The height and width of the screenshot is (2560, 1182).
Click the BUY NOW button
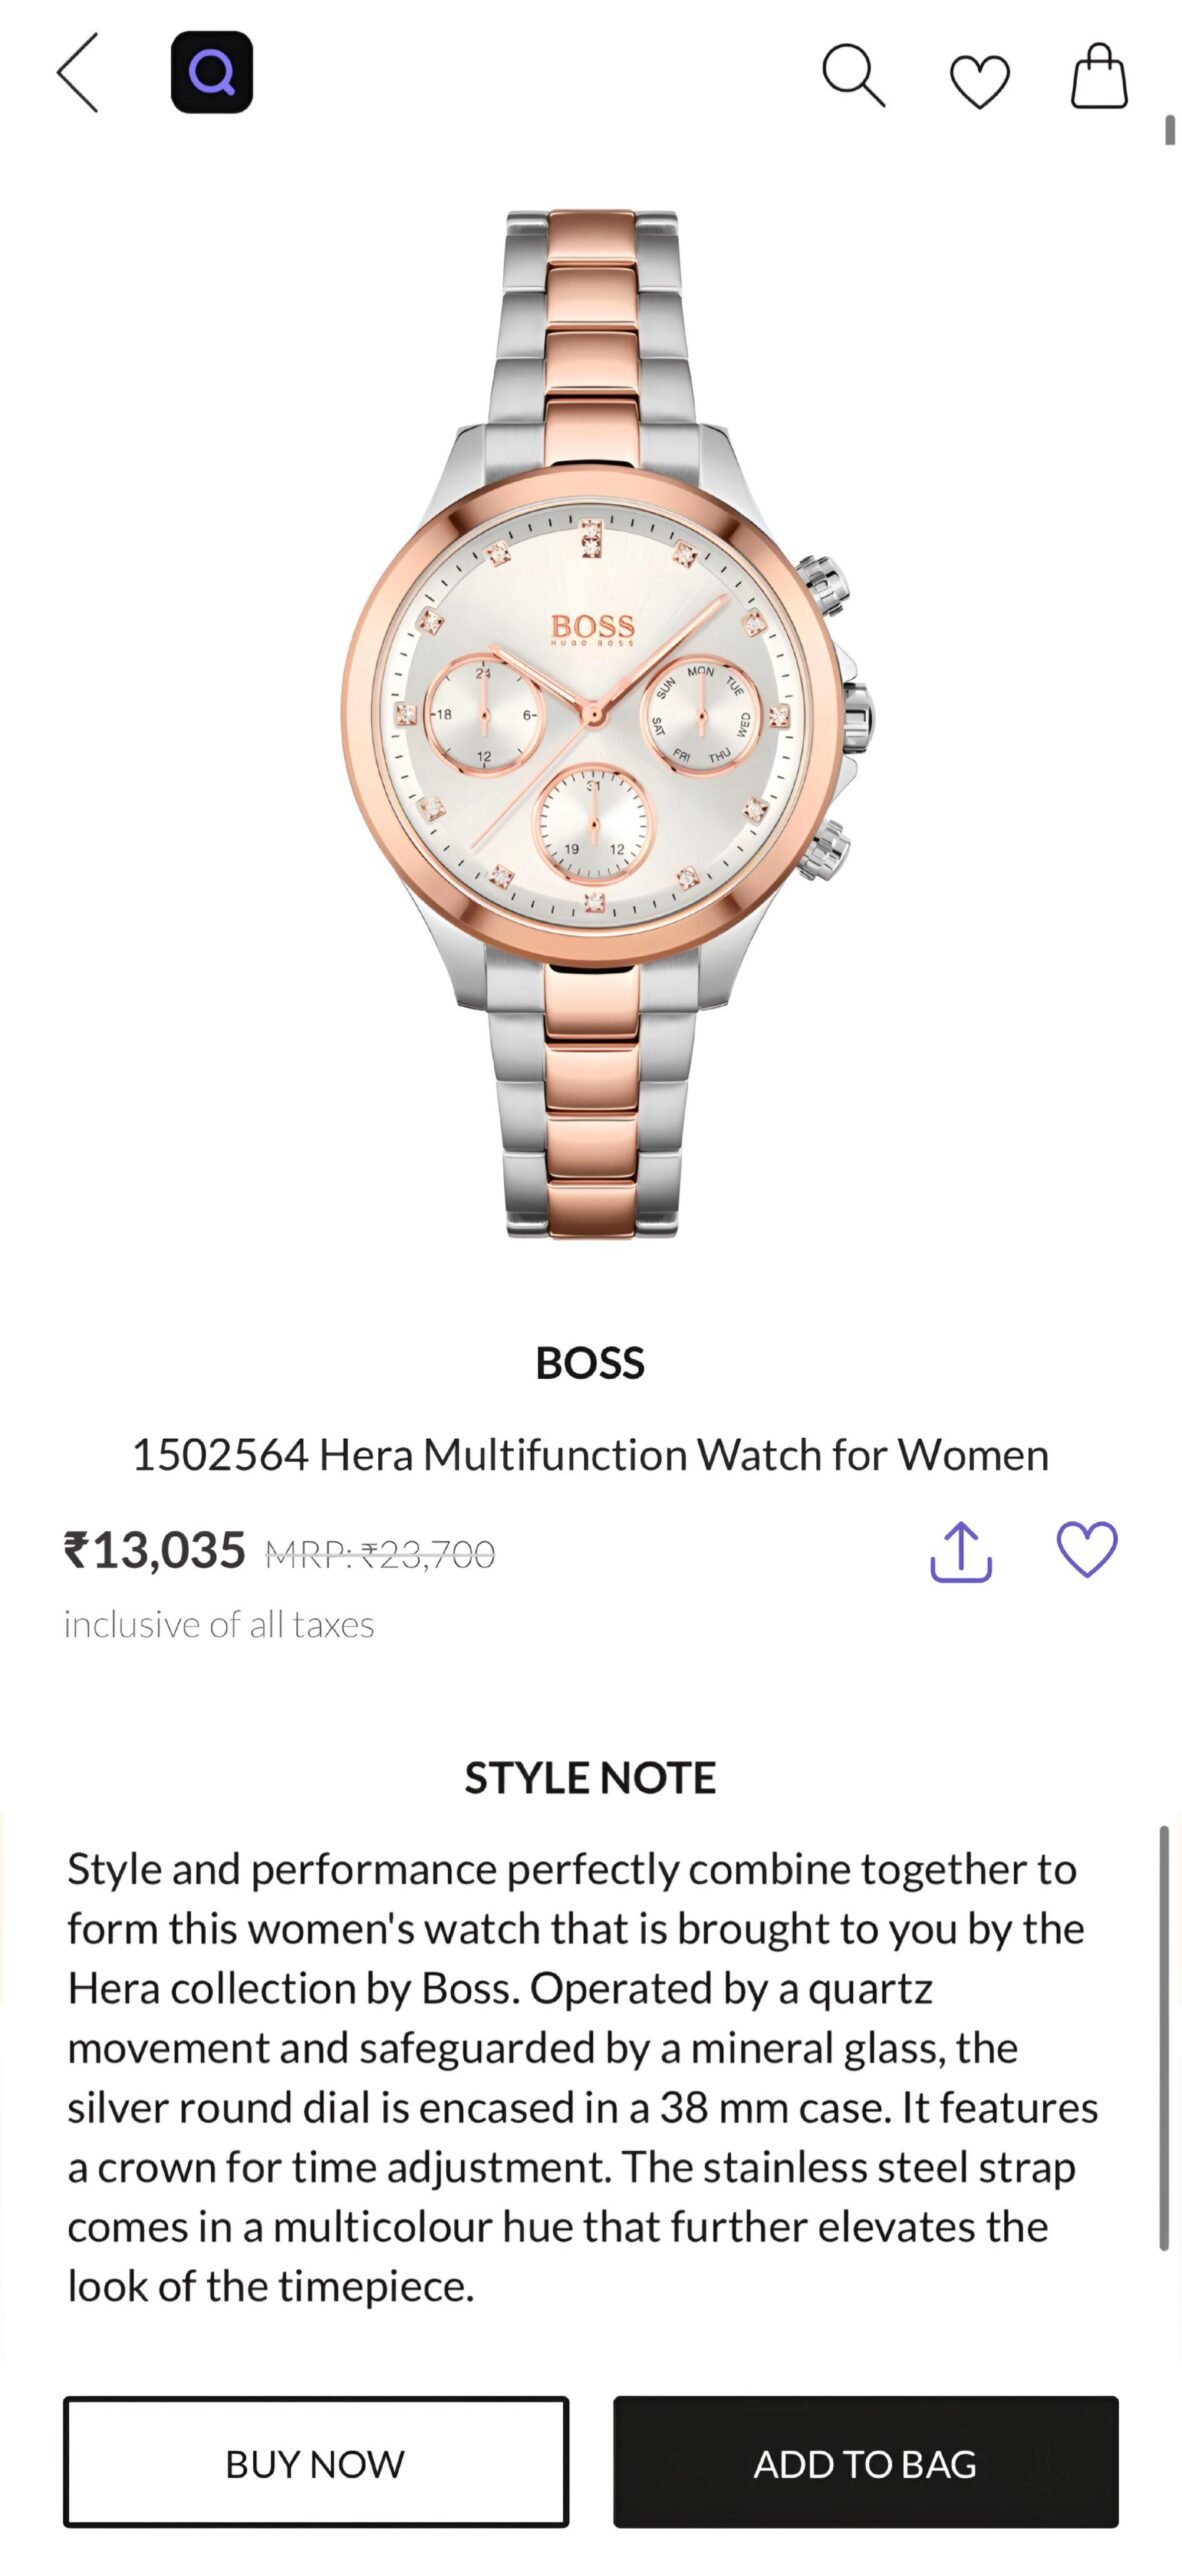click(x=316, y=2463)
